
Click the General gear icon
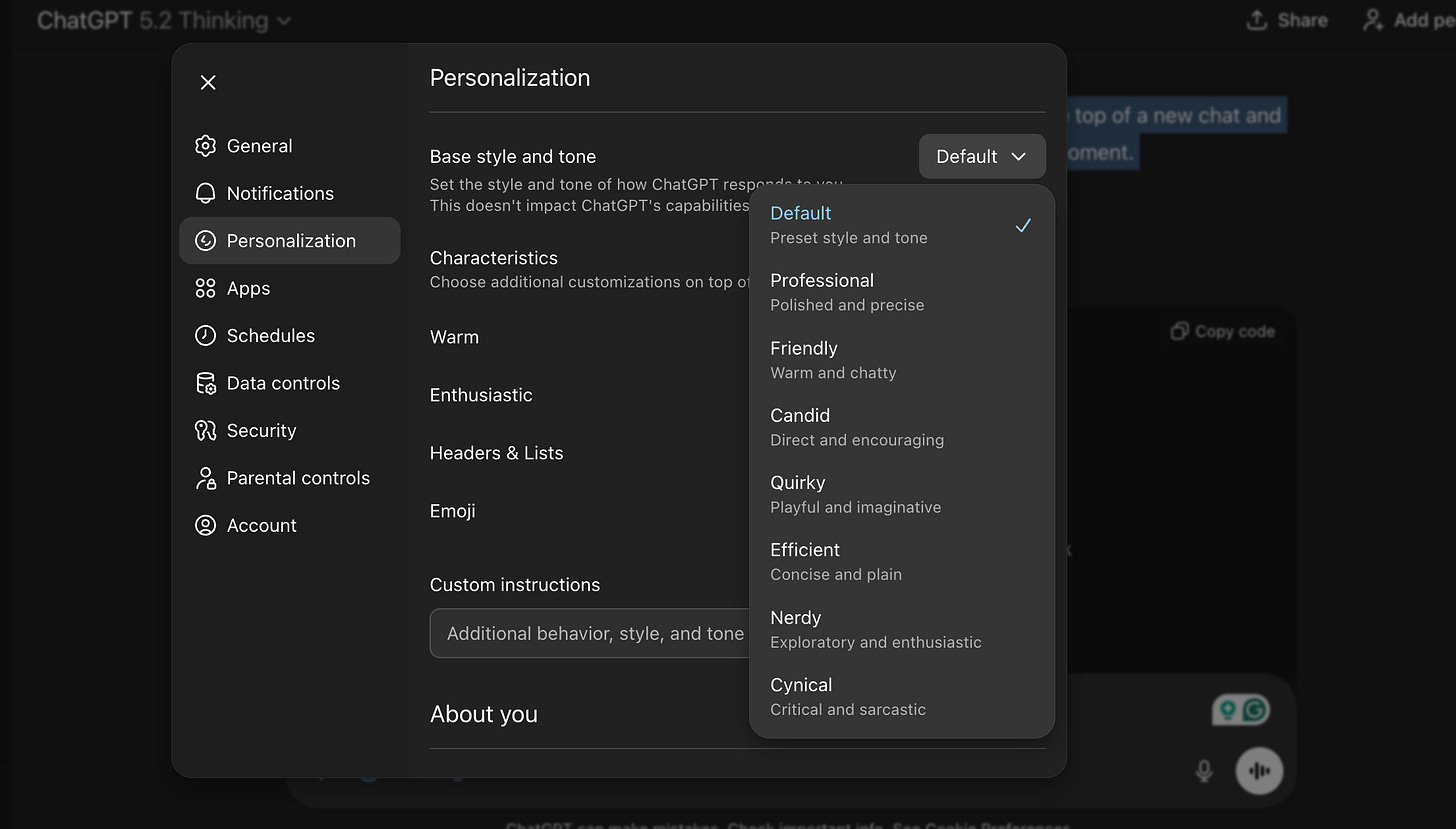coord(205,146)
